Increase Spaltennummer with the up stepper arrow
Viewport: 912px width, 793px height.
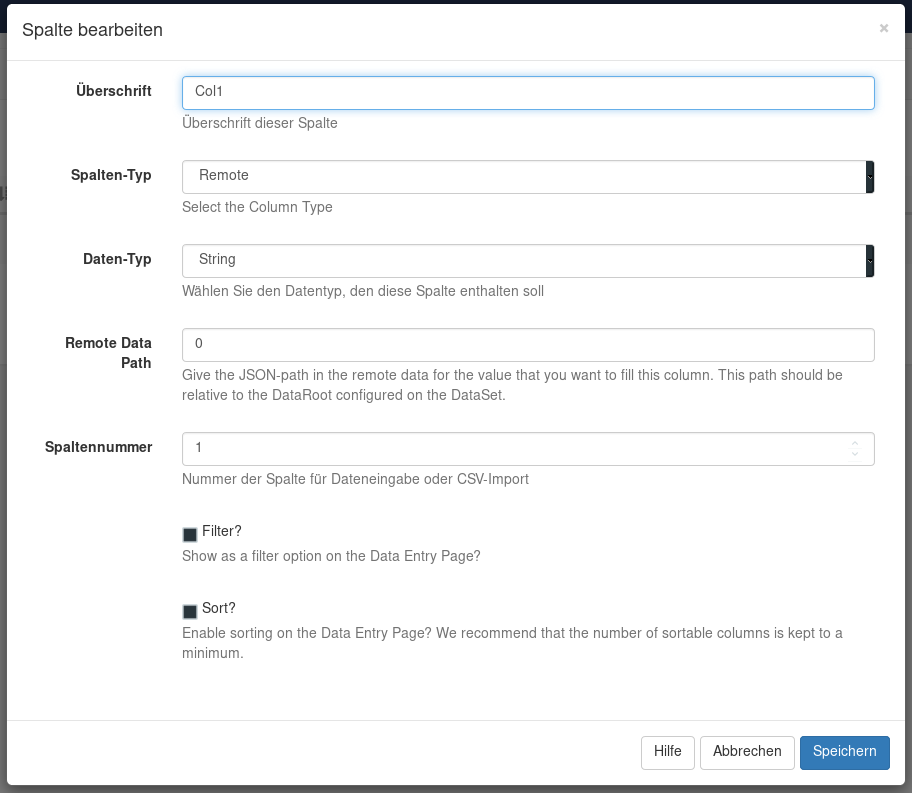tap(855, 444)
